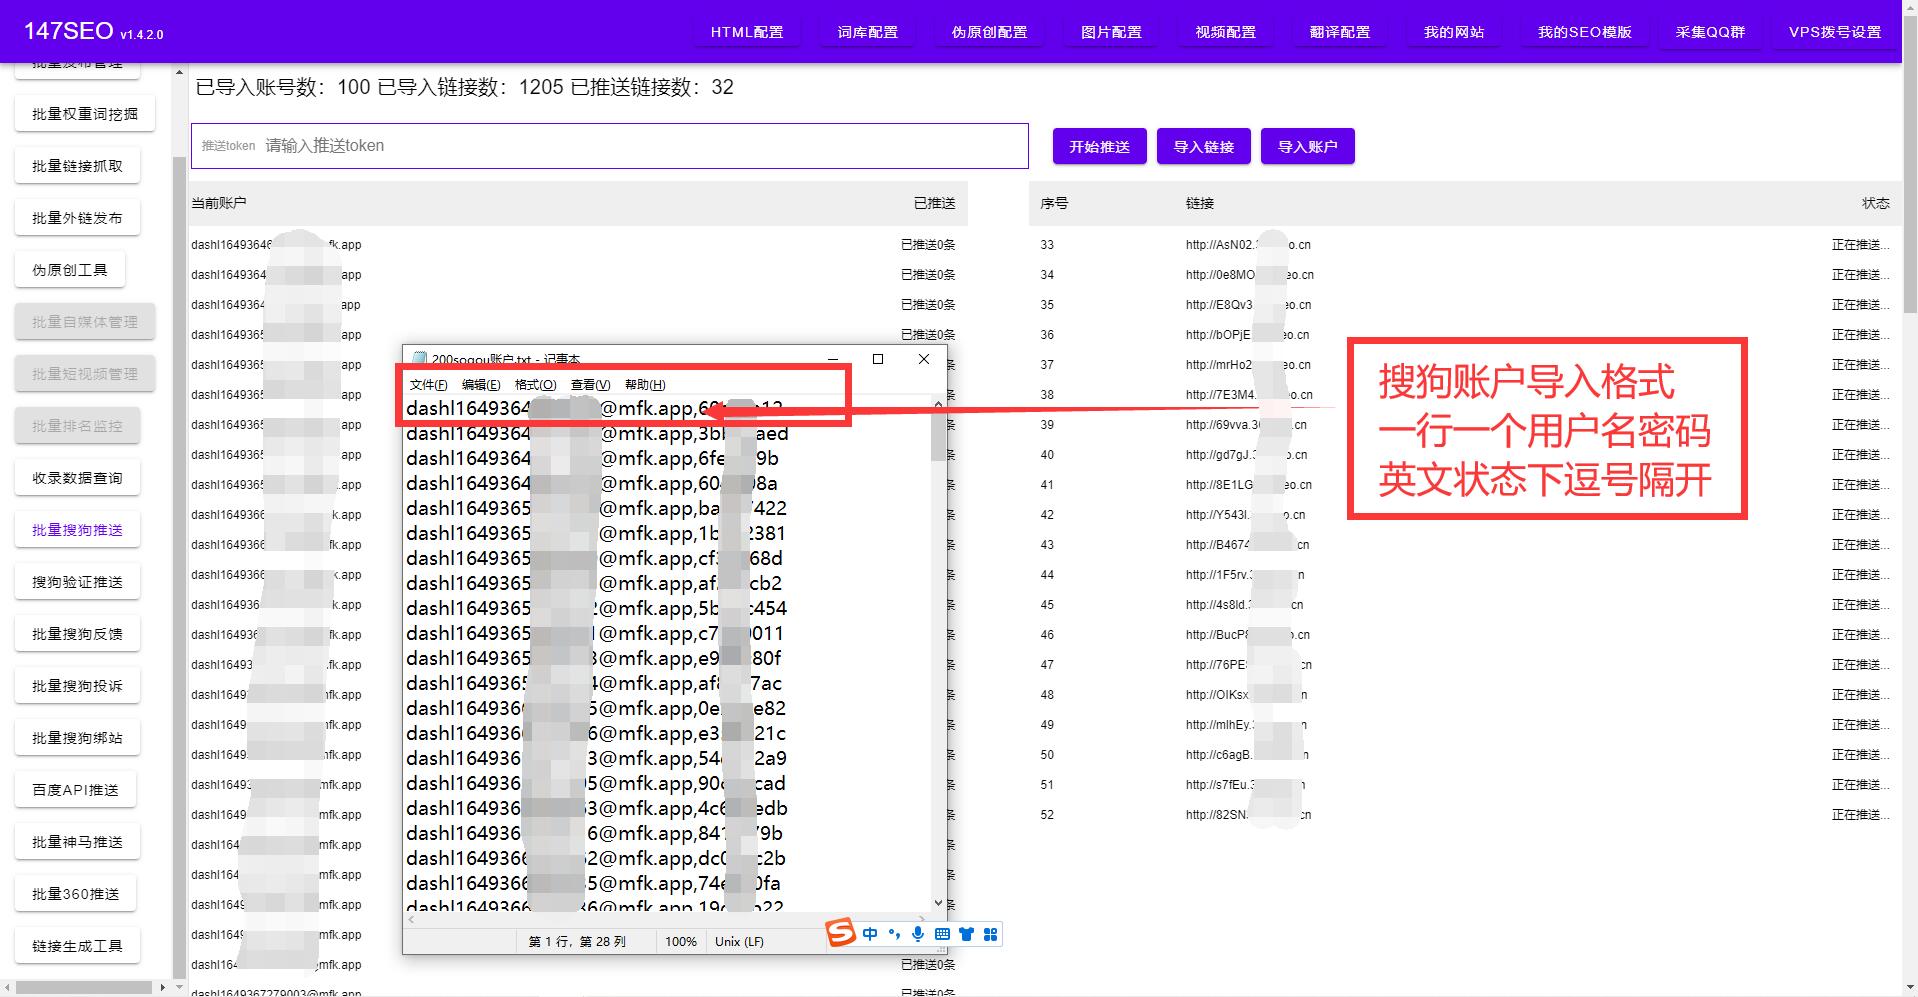Click the microphone voice input icon
Image resolution: width=1918 pixels, height=997 pixels.
coord(918,934)
